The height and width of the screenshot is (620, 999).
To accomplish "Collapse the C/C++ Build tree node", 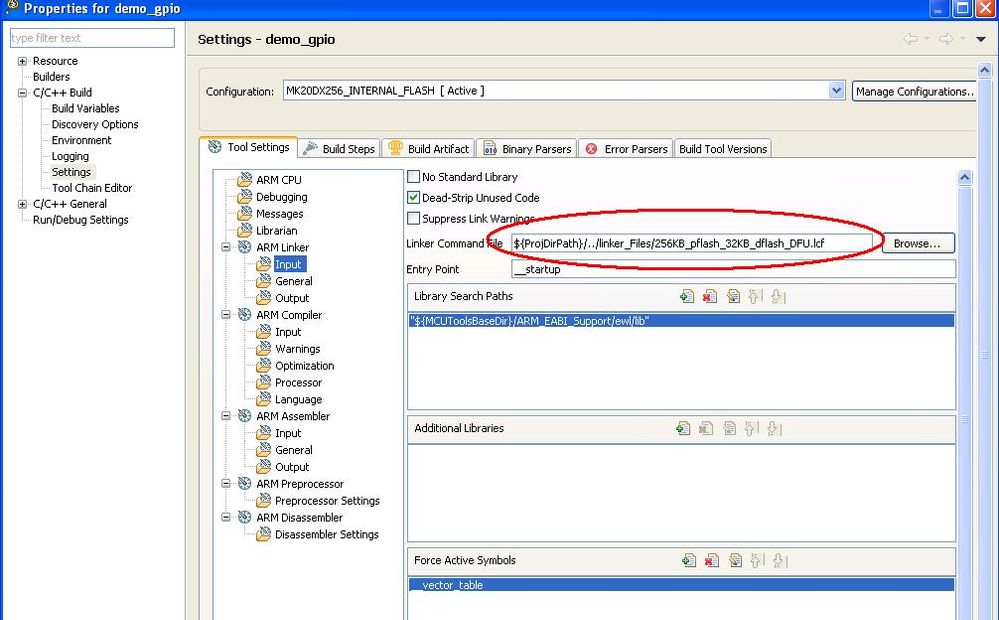I will [22, 92].
